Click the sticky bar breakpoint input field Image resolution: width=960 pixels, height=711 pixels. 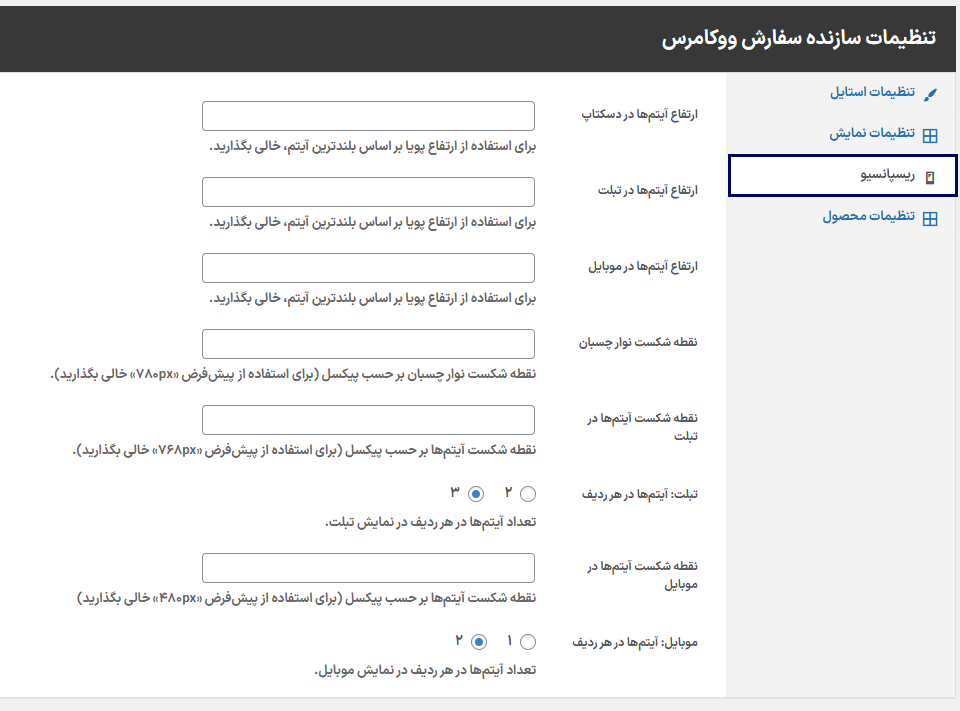[368, 343]
